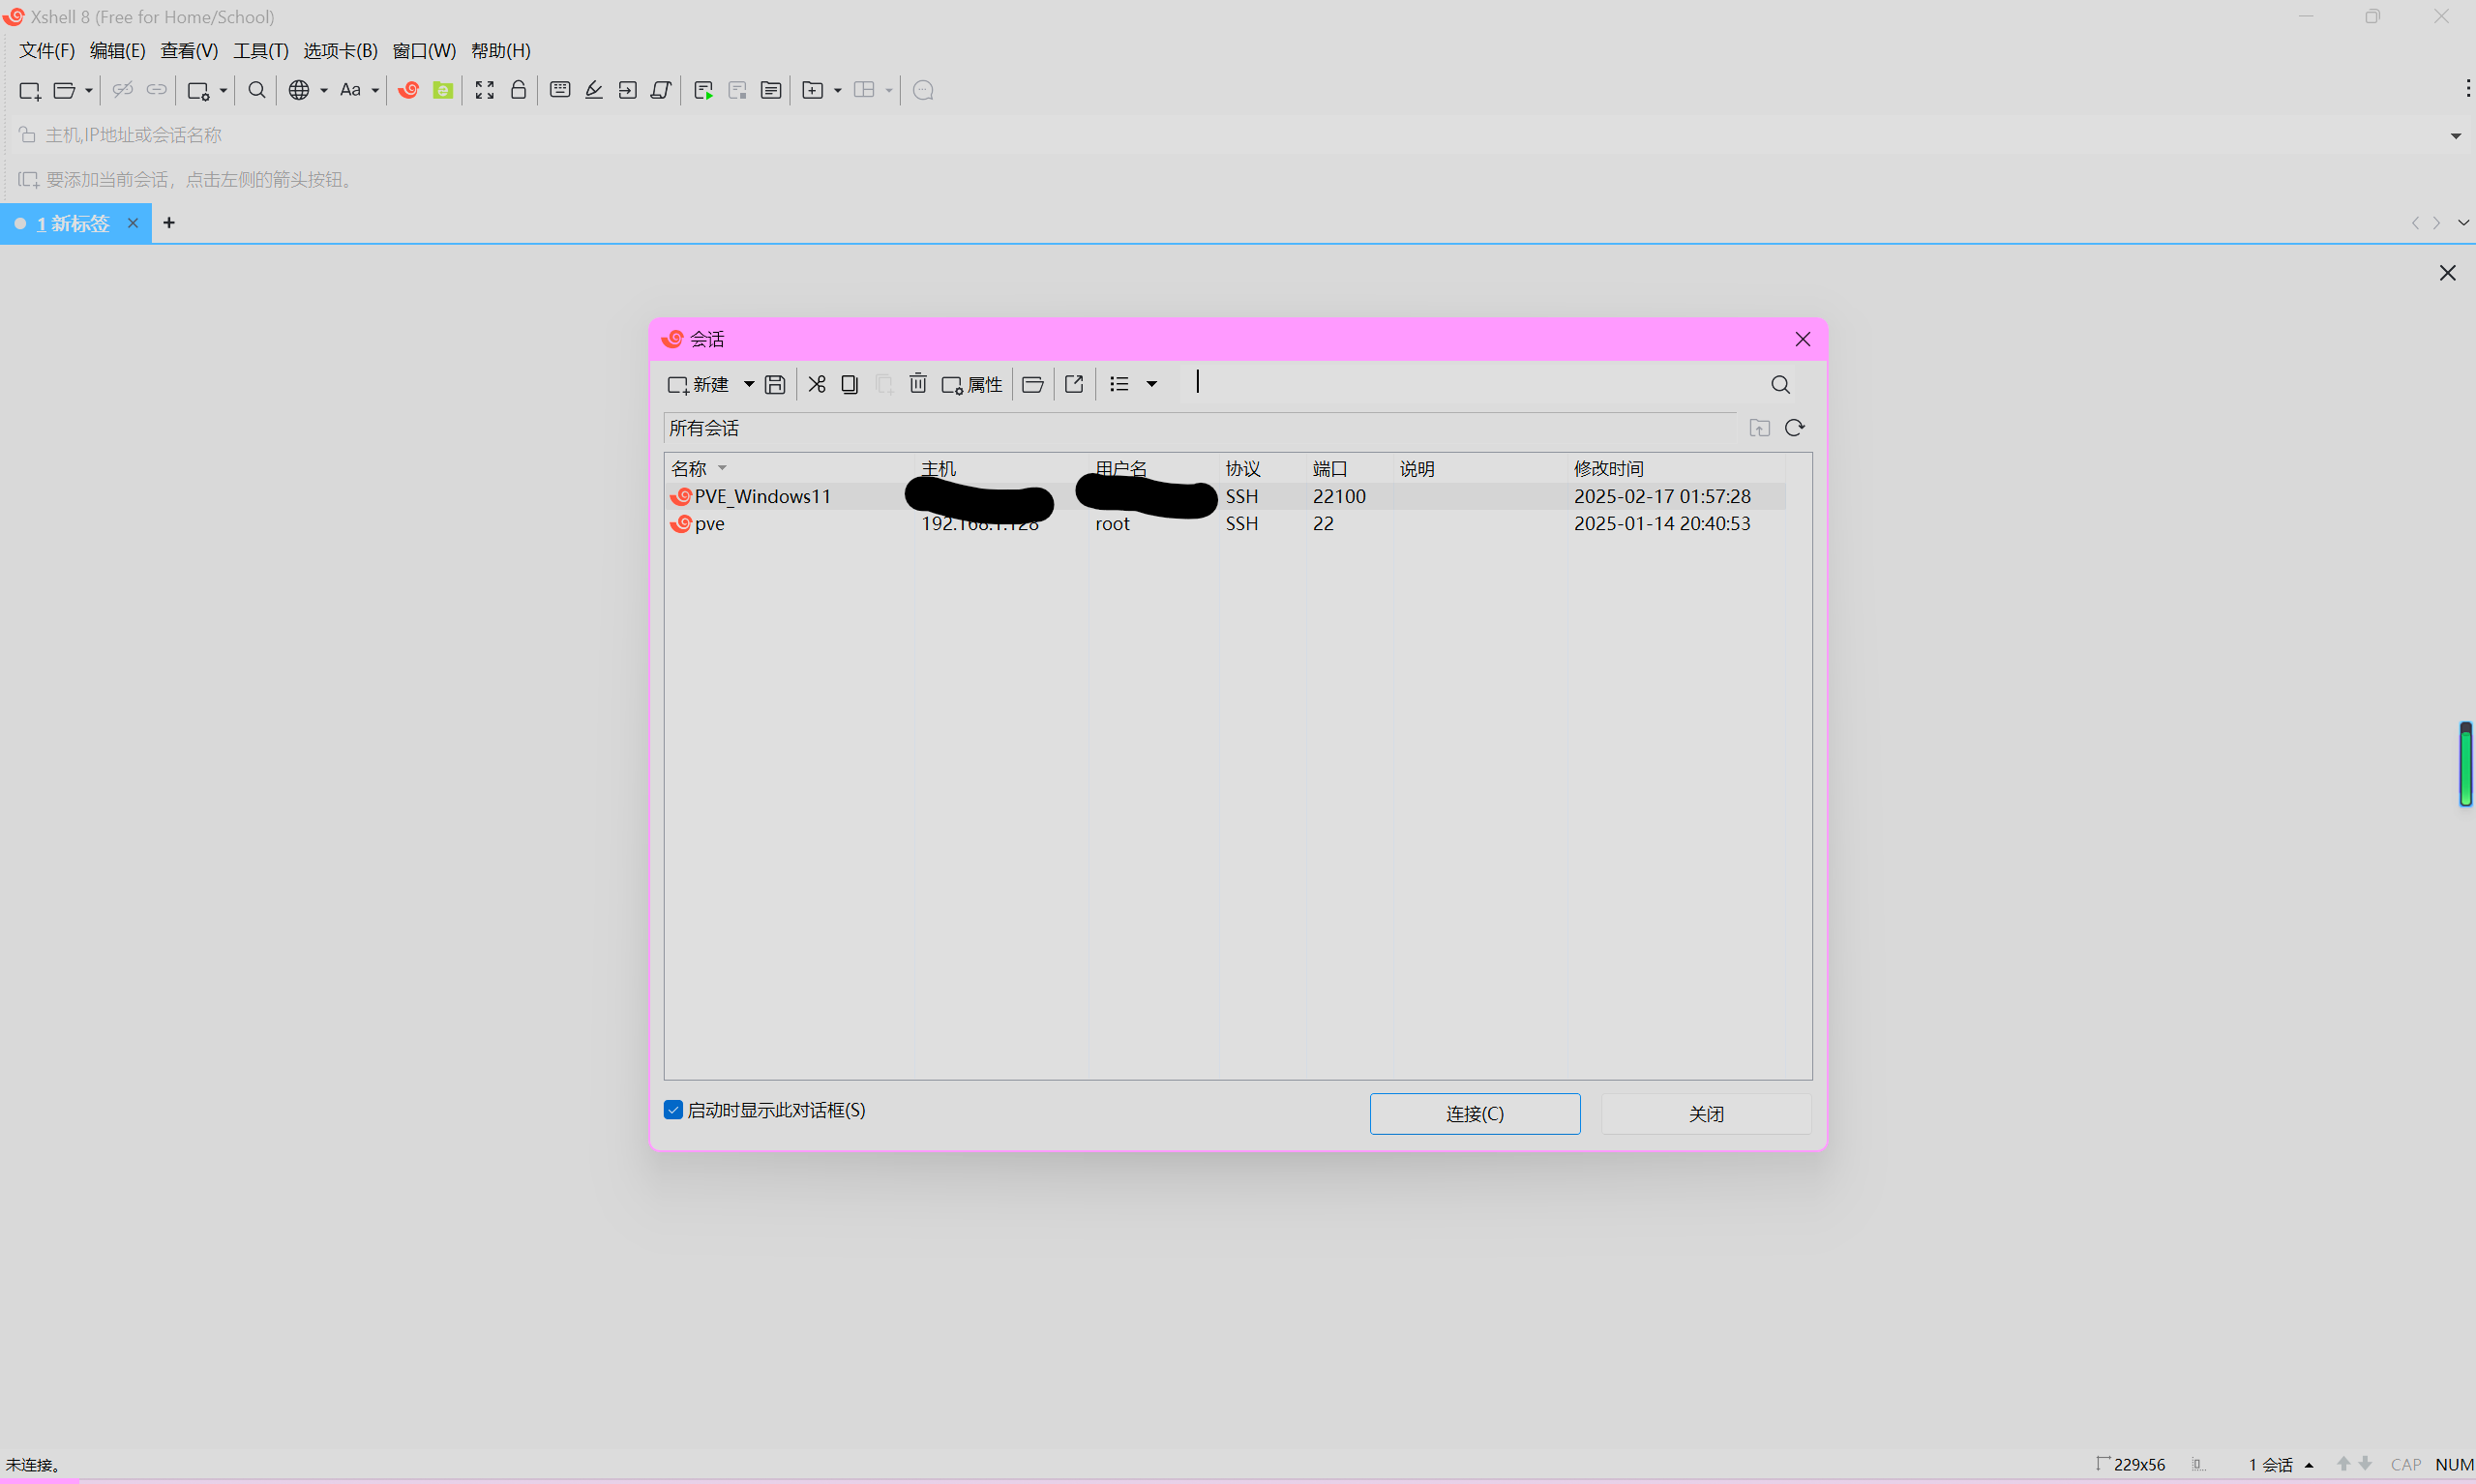Screen dimensions: 2476x1484
Task: Click the search magnifier in session dialog
Action: pos(1780,384)
